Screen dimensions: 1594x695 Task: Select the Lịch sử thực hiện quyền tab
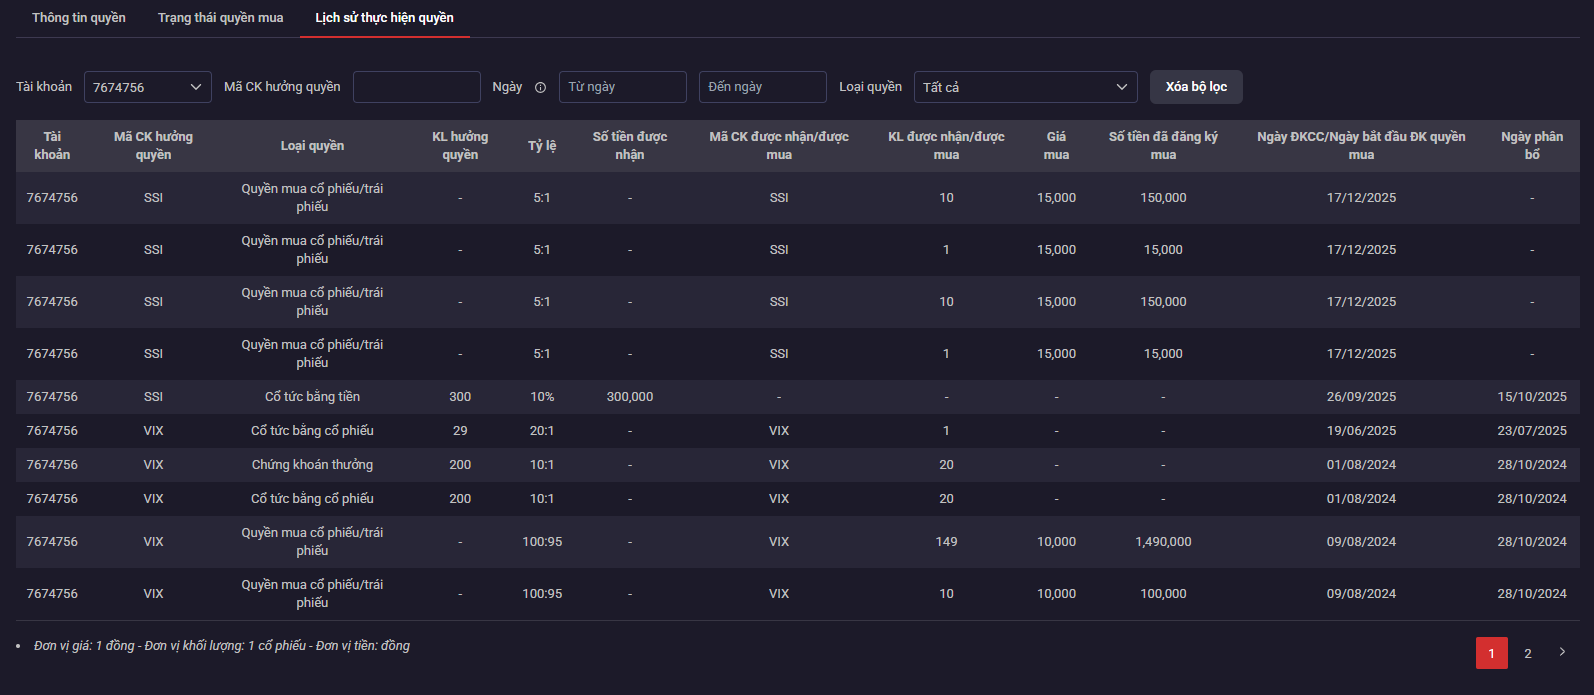[x=384, y=18]
